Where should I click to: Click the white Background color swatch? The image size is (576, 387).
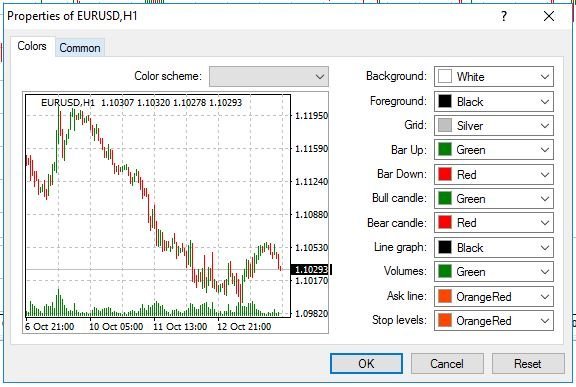point(445,76)
